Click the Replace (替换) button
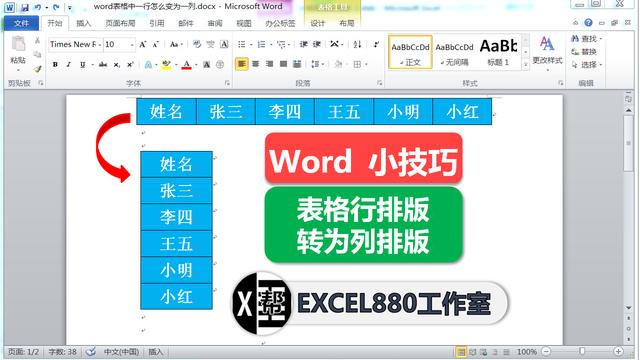 coord(584,51)
